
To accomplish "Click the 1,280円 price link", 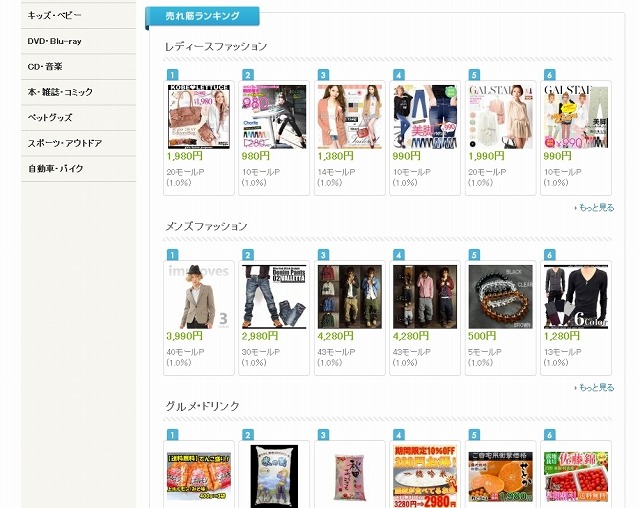I will coord(562,336).
